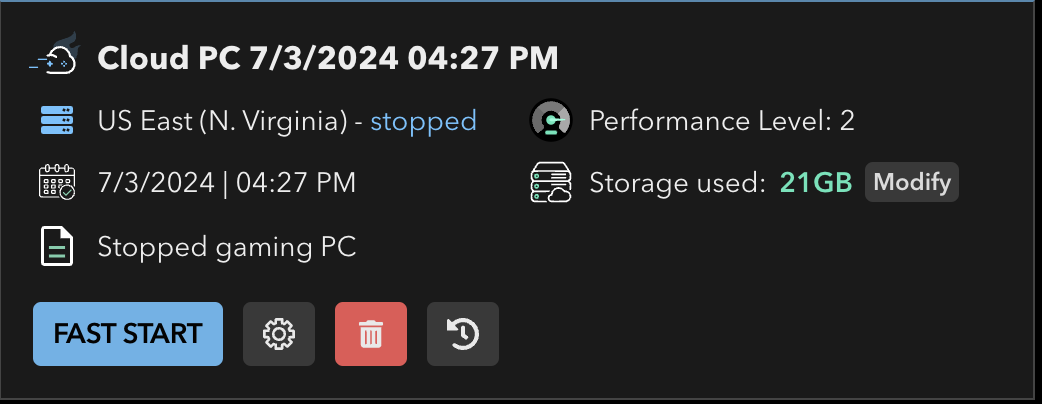Viewport: 1042px width, 404px height.
Task: Click the 7/3/2024 | 04:27 PM timestamp
Action: pos(227,182)
